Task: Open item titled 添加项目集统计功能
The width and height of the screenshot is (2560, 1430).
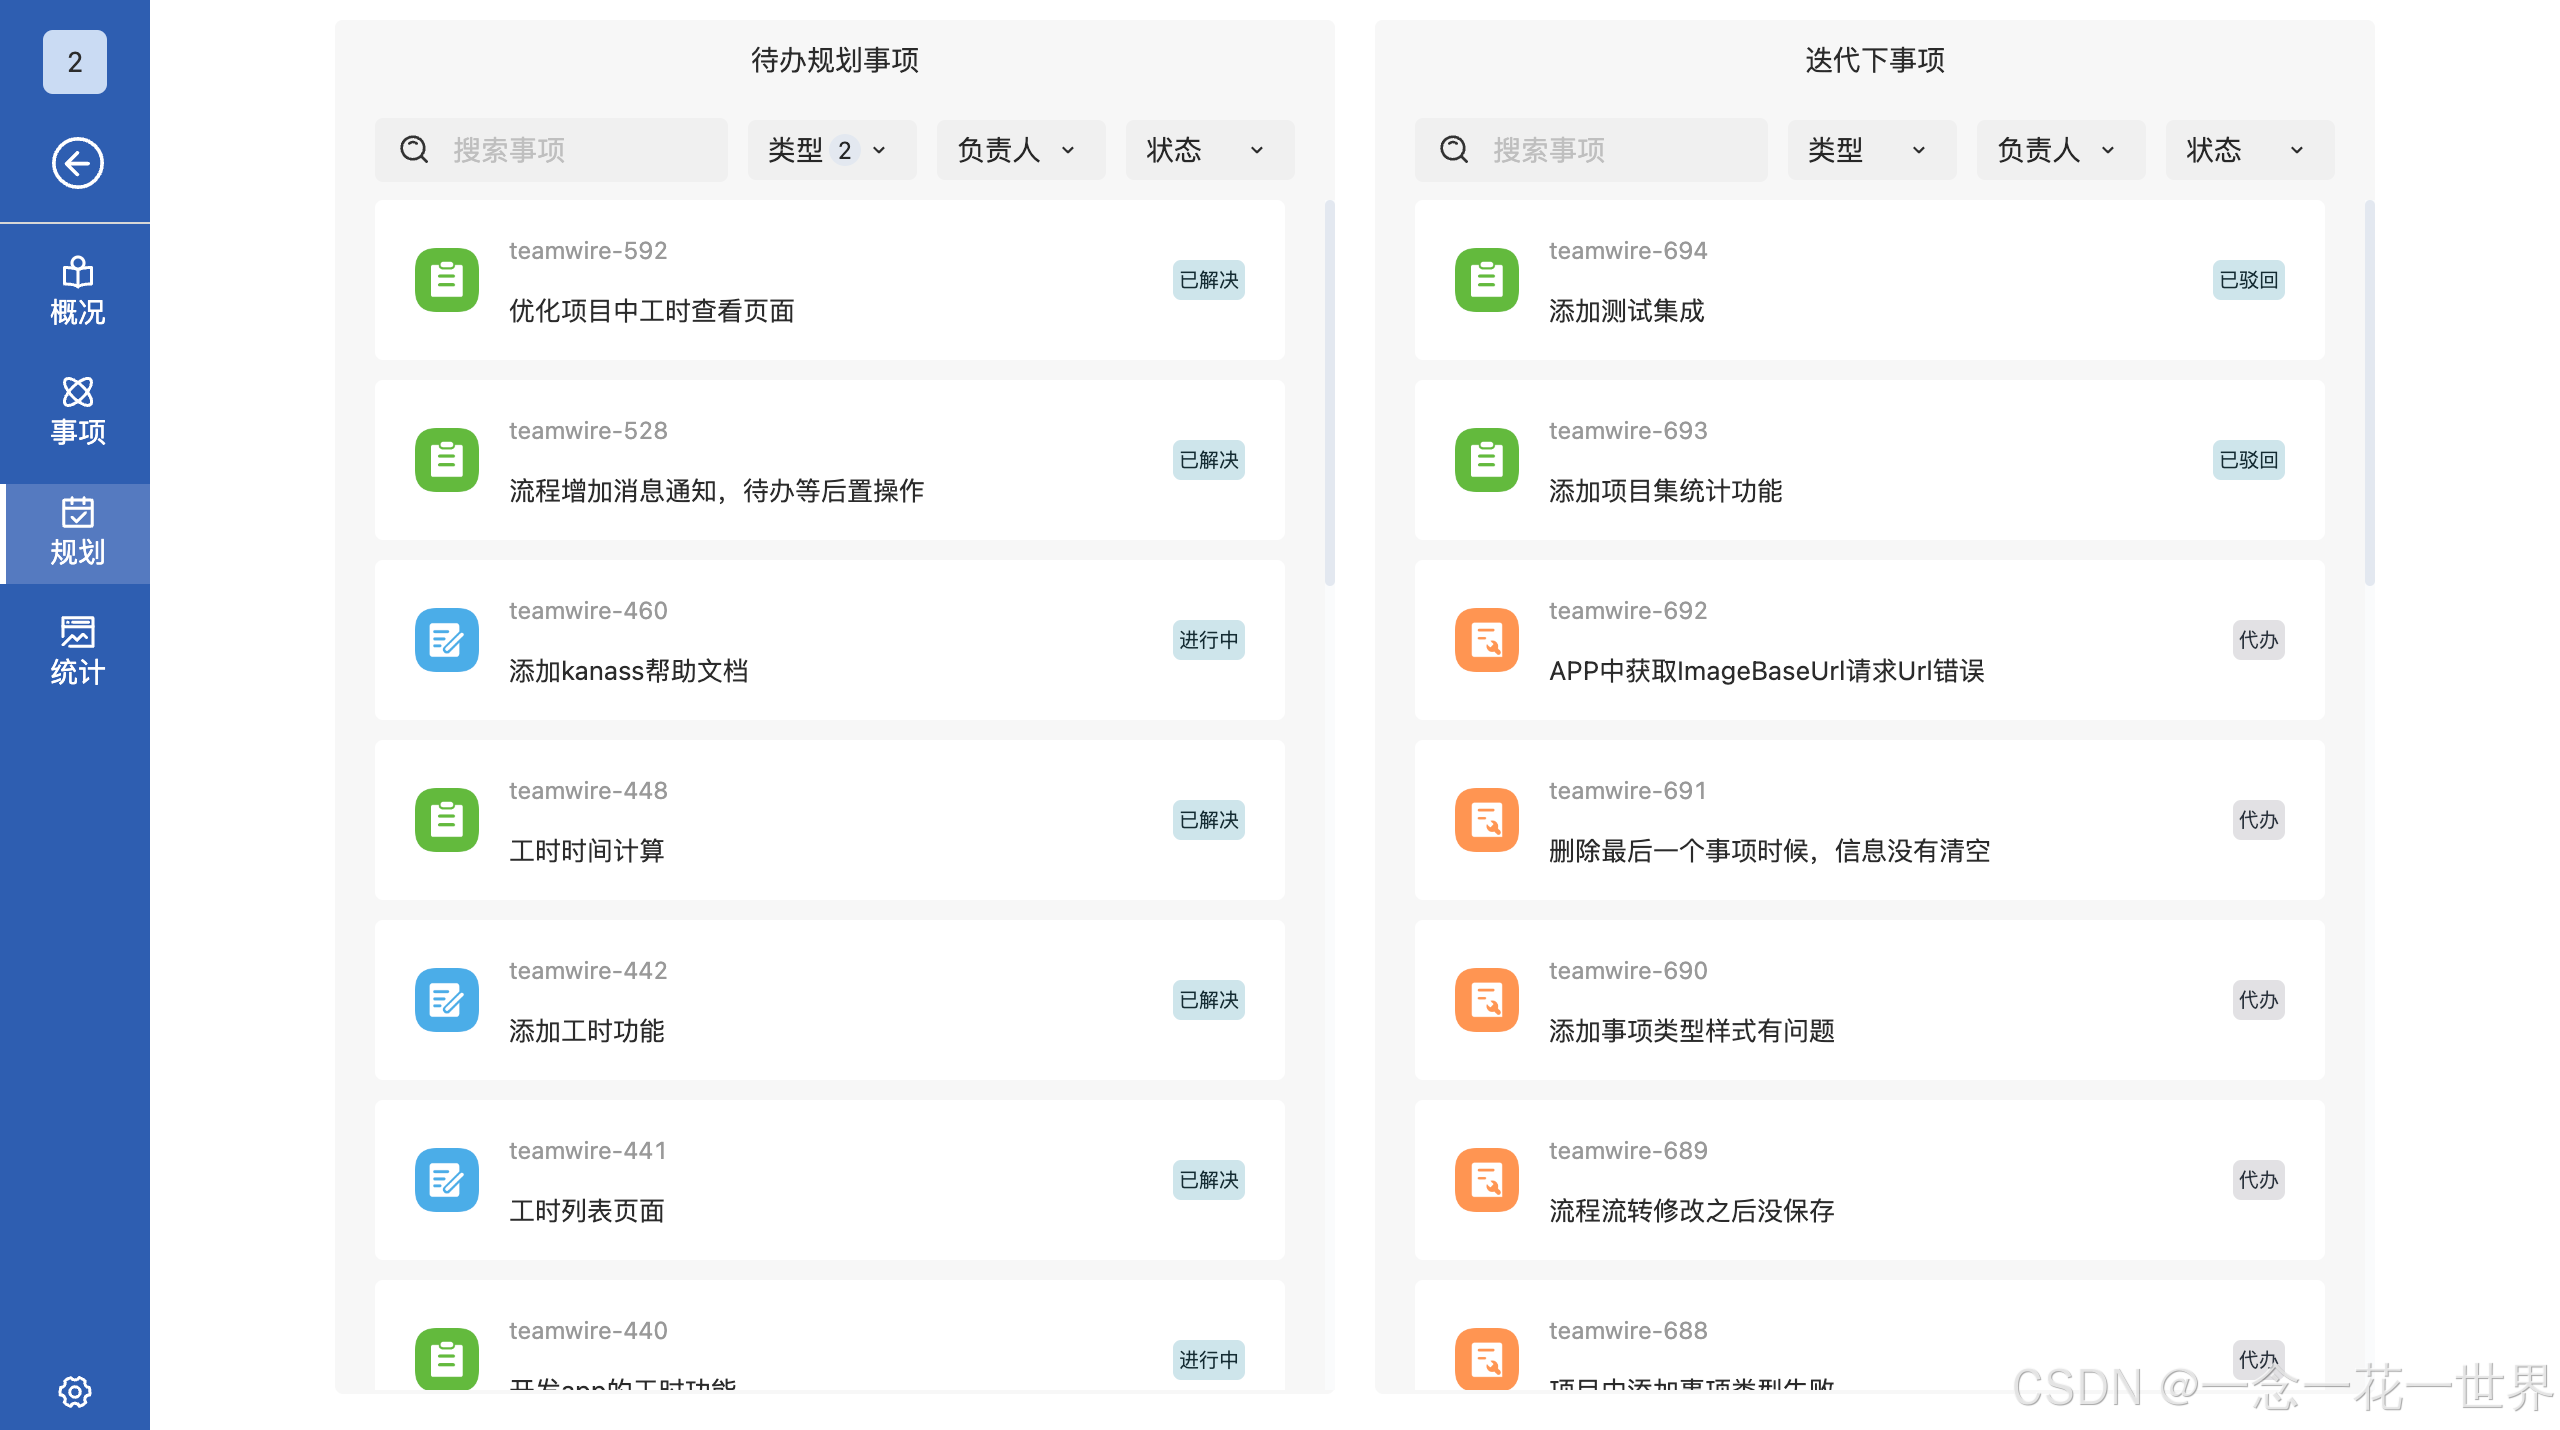Action: (1666, 491)
